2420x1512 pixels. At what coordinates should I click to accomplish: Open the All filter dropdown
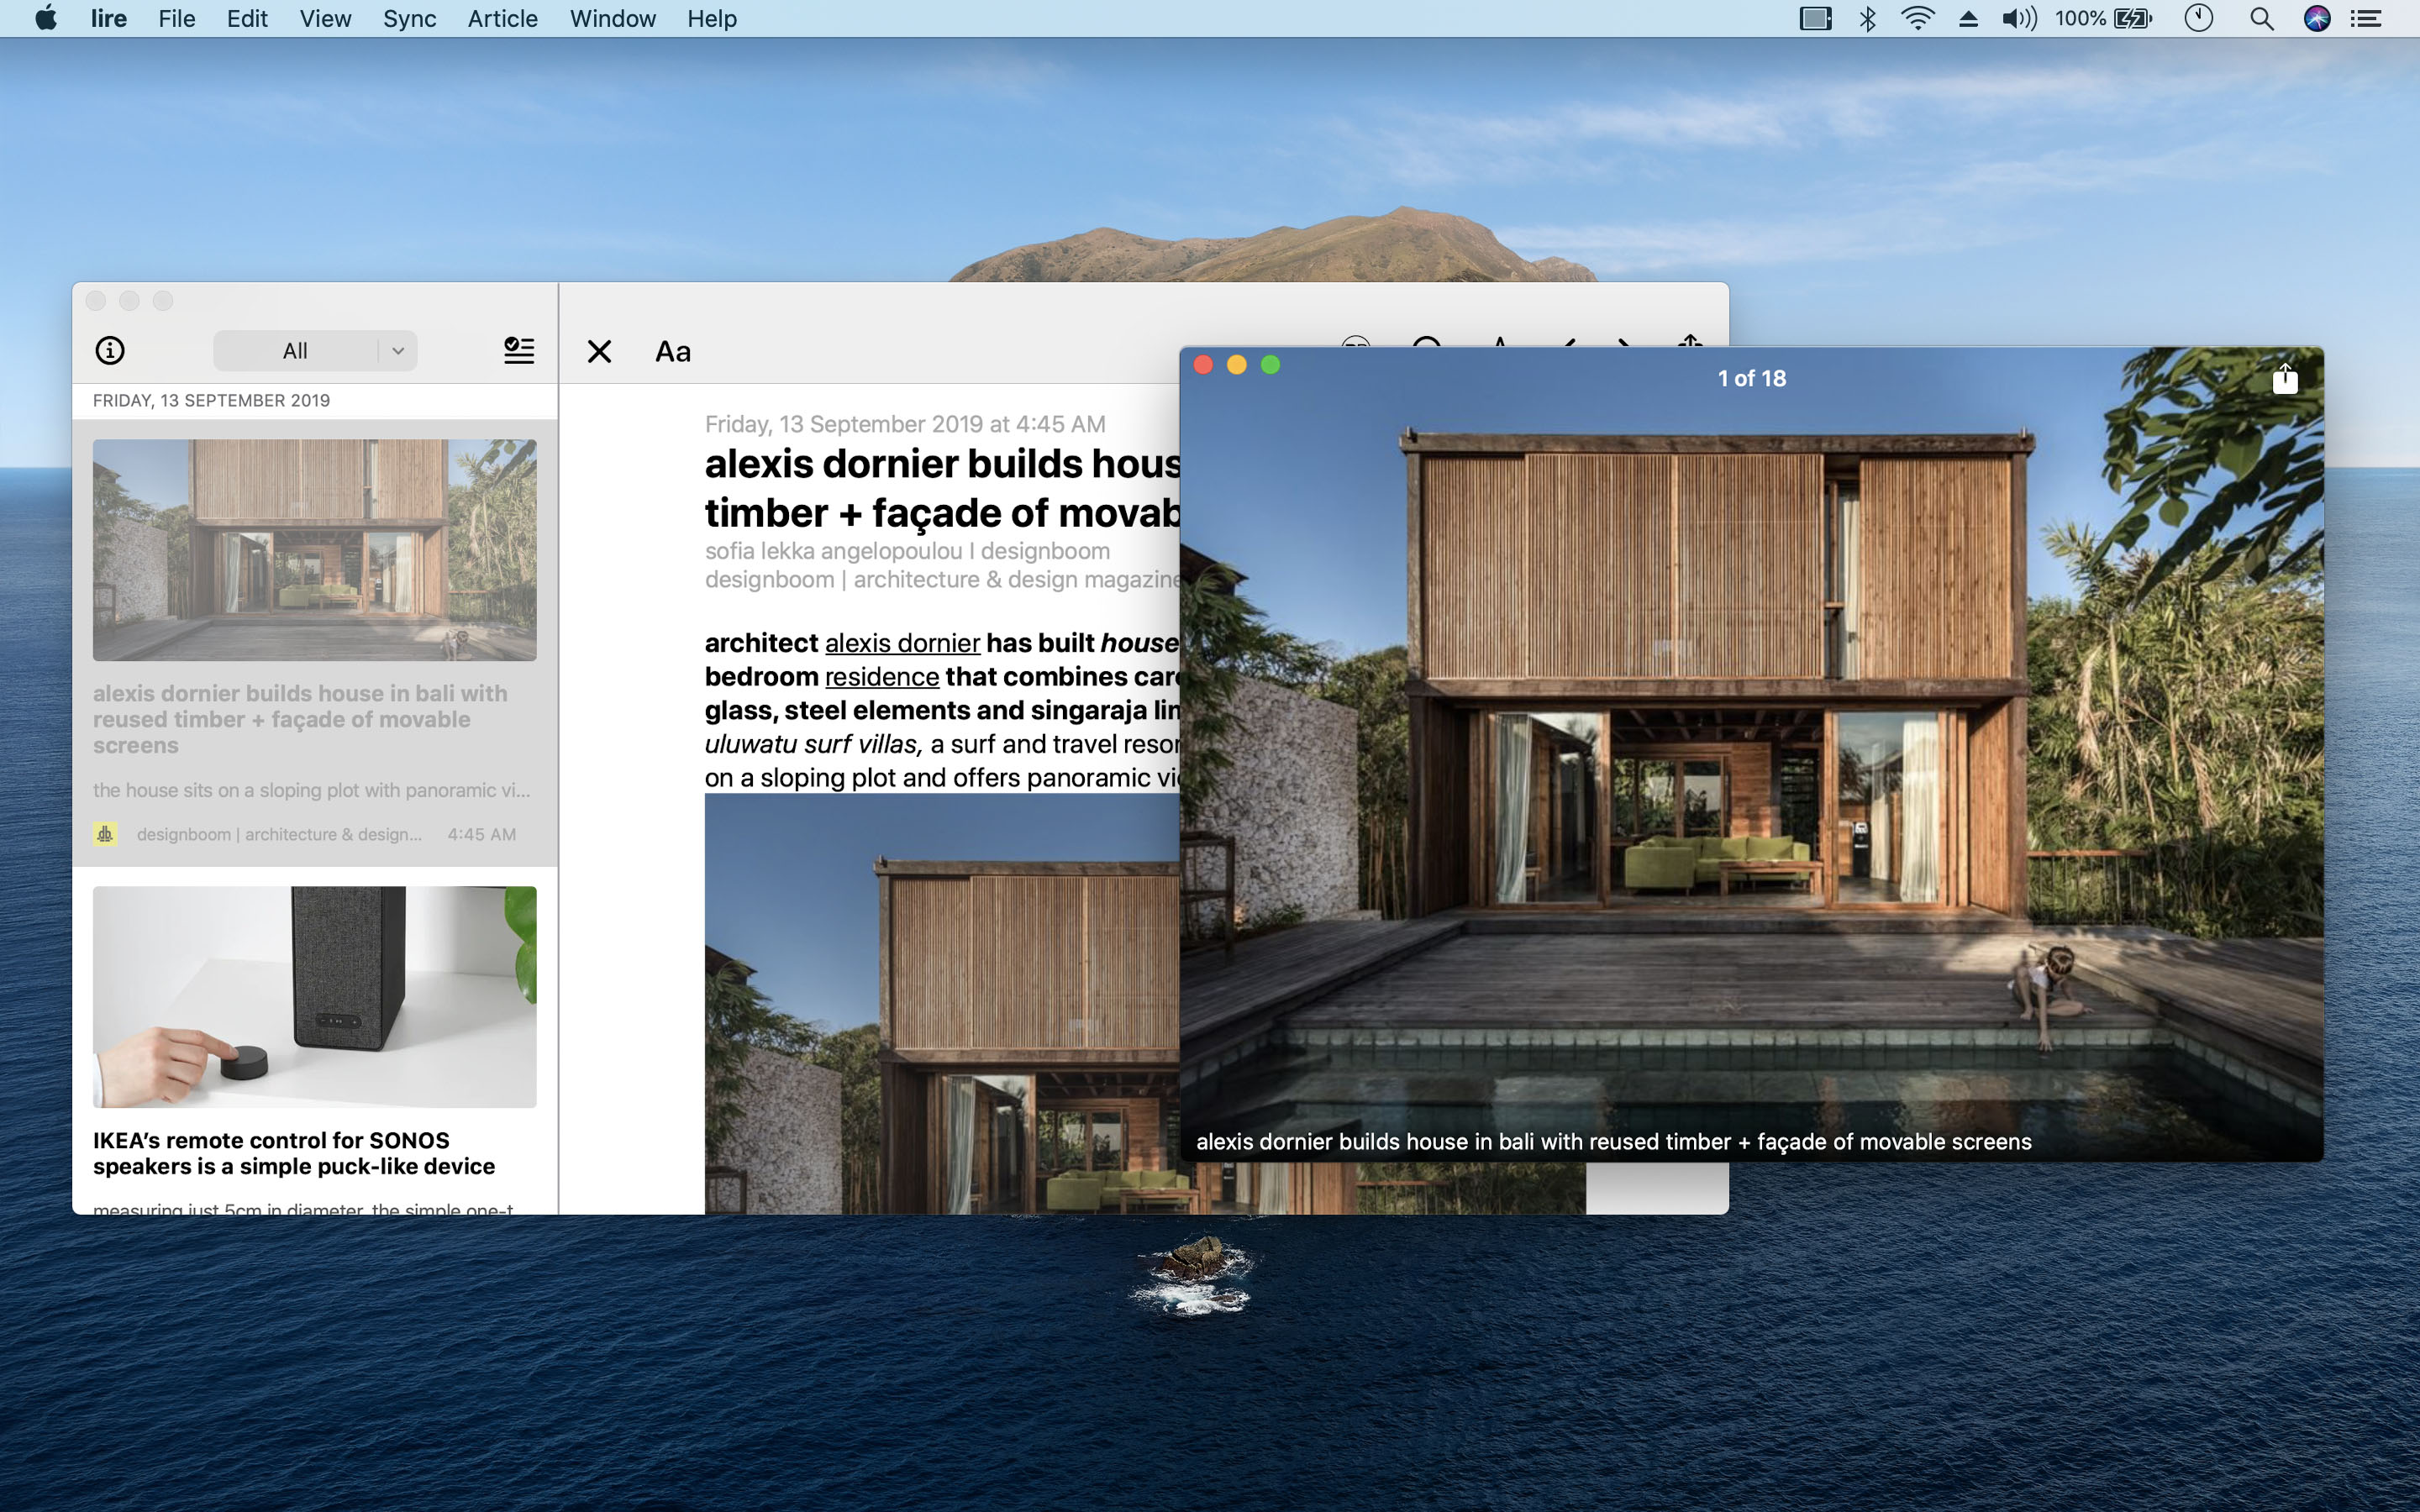[315, 351]
